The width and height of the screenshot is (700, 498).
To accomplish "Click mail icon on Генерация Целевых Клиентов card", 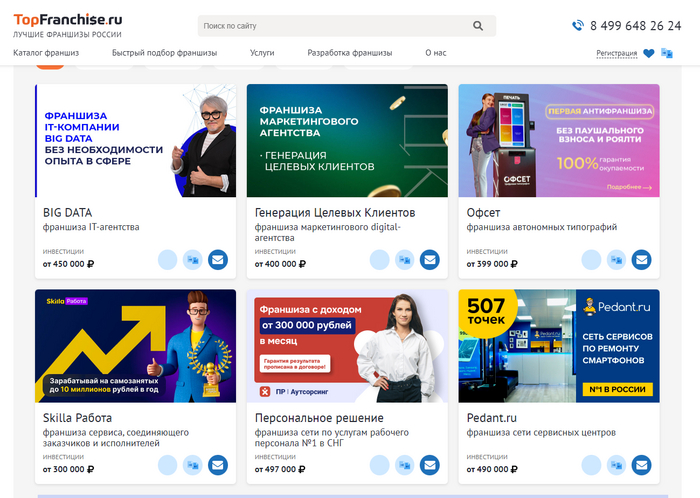I will pos(429,260).
